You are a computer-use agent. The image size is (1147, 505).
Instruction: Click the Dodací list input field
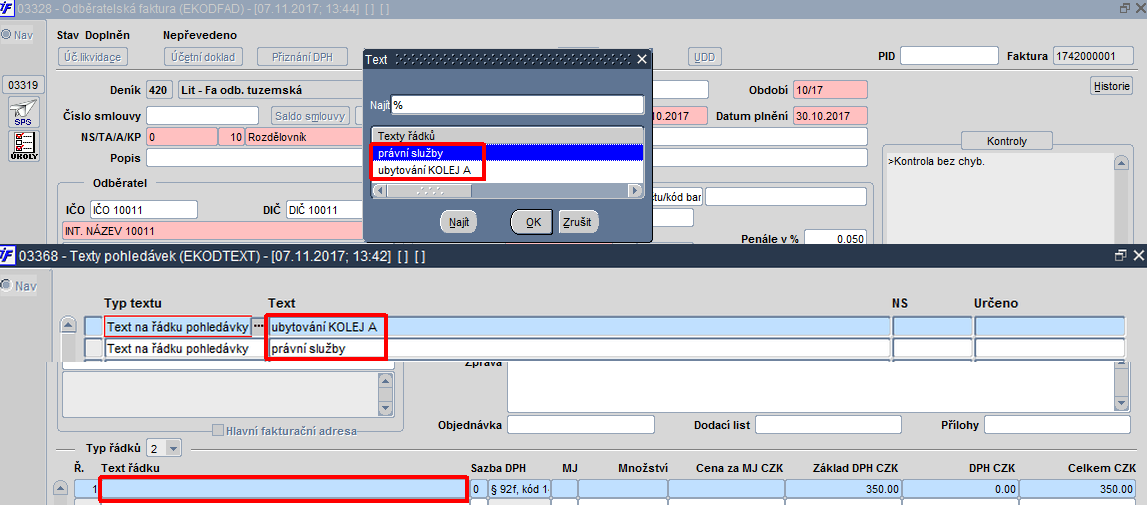(x=828, y=424)
